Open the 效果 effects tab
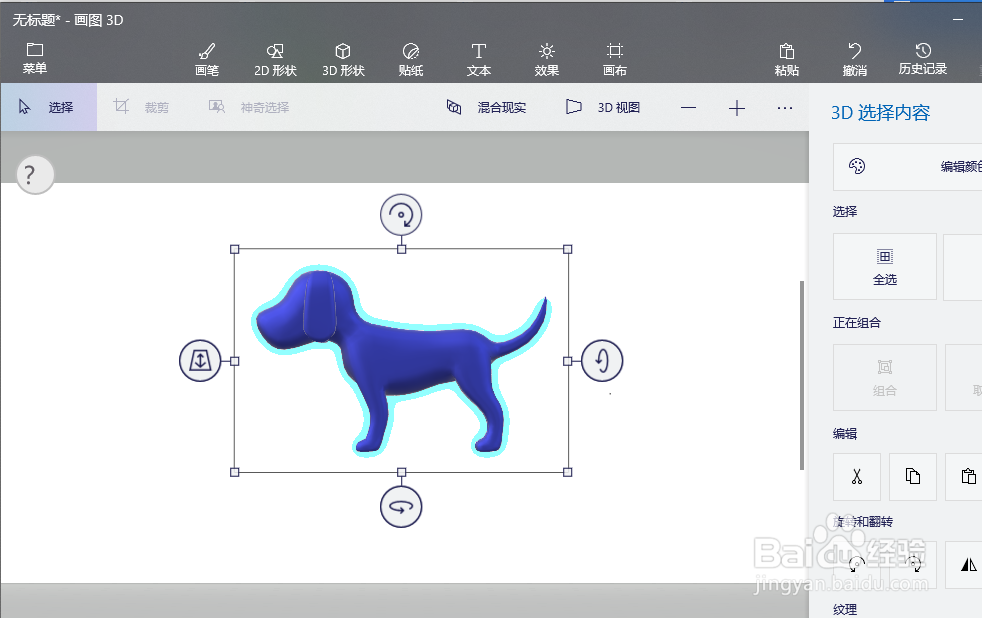This screenshot has height=618, width=982. point(547,59)
